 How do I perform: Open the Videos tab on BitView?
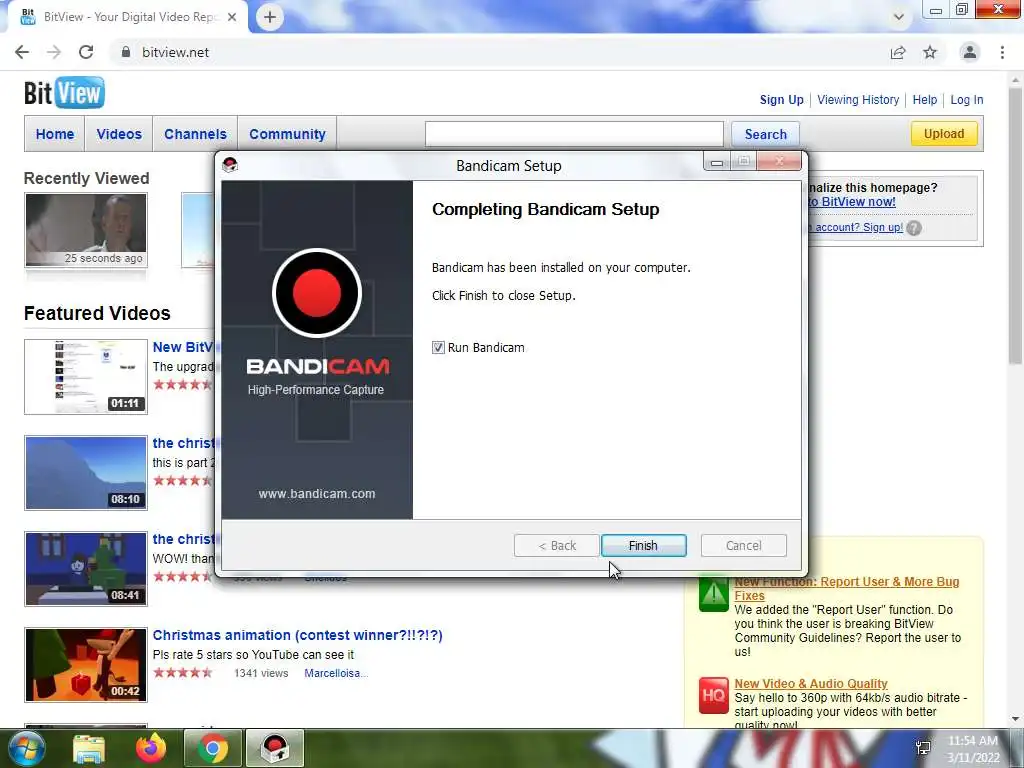point(119,134)
